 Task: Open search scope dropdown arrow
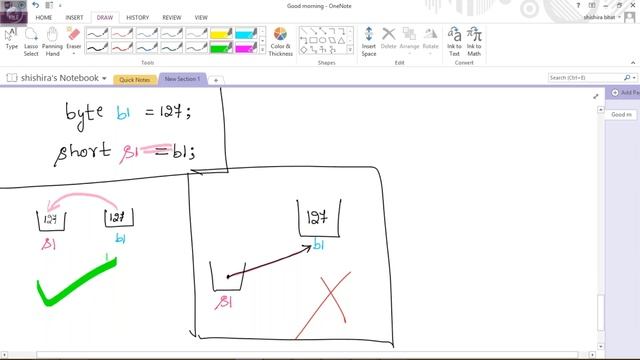click(634, 78)
